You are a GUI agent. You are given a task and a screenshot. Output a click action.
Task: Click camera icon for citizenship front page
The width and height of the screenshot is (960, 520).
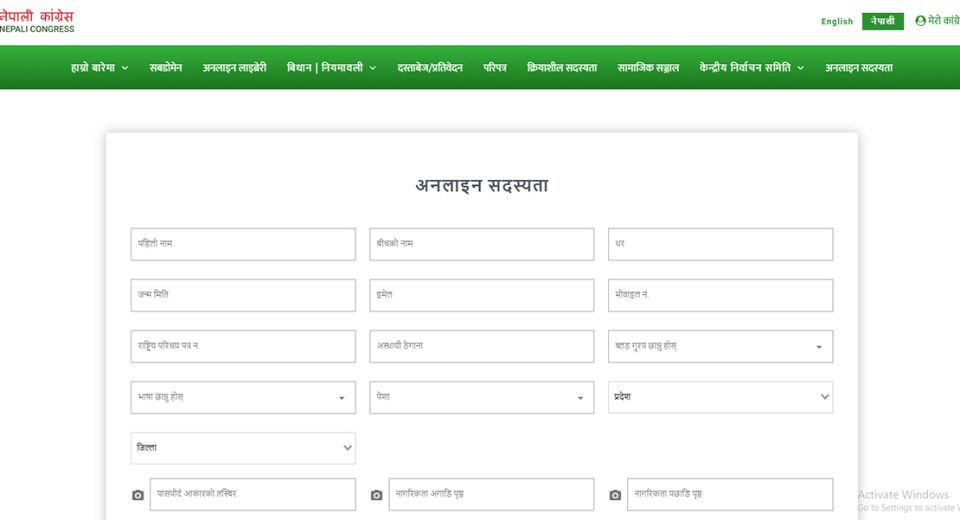377,495
